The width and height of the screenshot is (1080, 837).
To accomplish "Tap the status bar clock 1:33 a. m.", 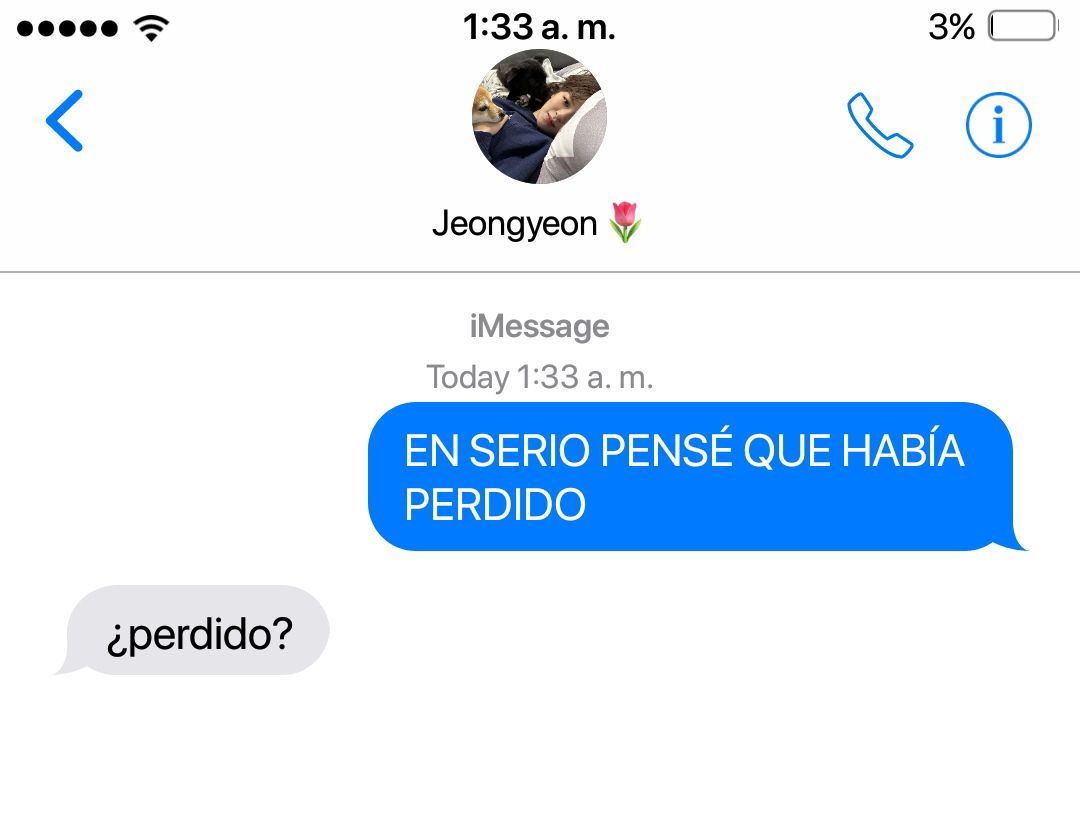I will click(539, 28).
